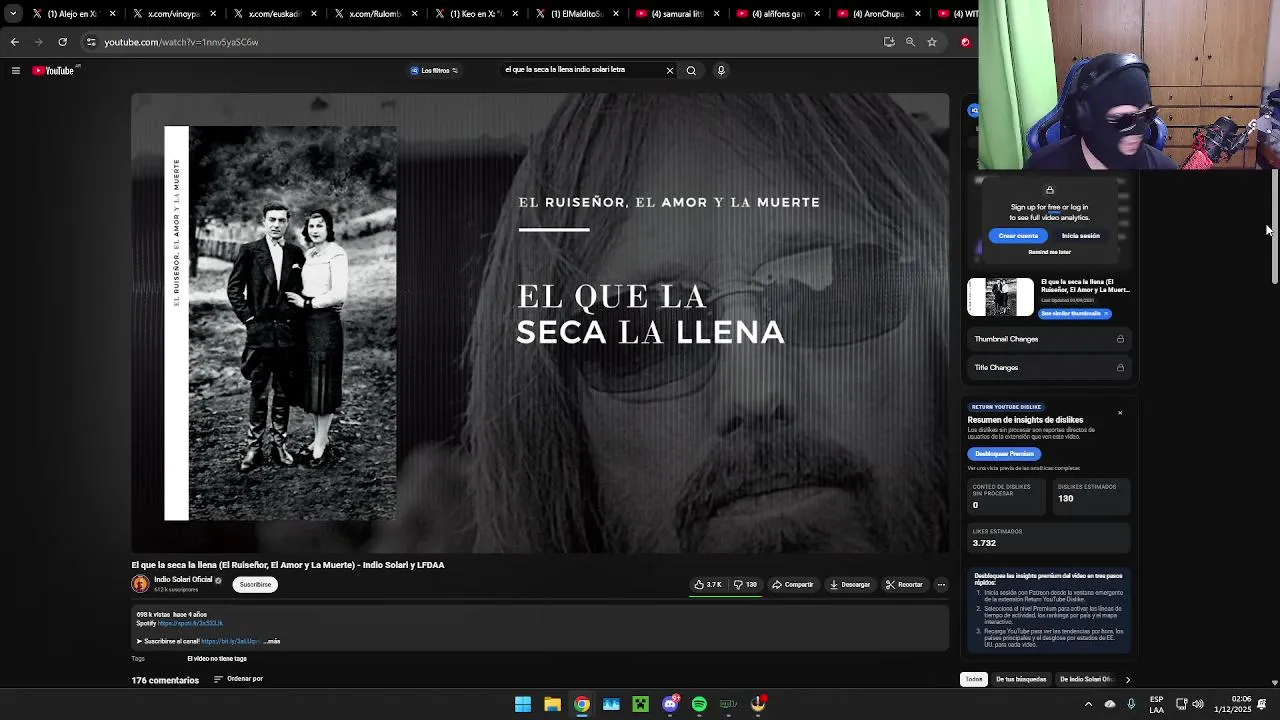Open the Windows Start menu
This screenshot has height=720, width=1280.
click(523, 704)
